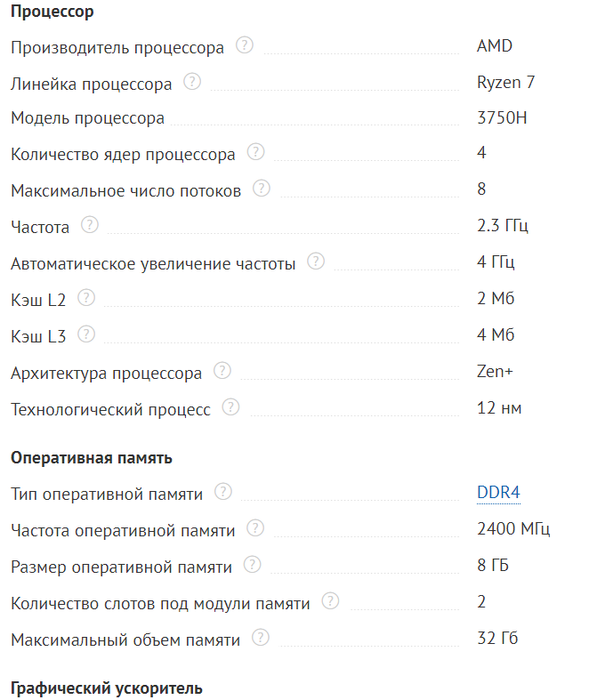
Task: Open tooltip for Максимальное число потоков
Action: (x=262, y=188)
